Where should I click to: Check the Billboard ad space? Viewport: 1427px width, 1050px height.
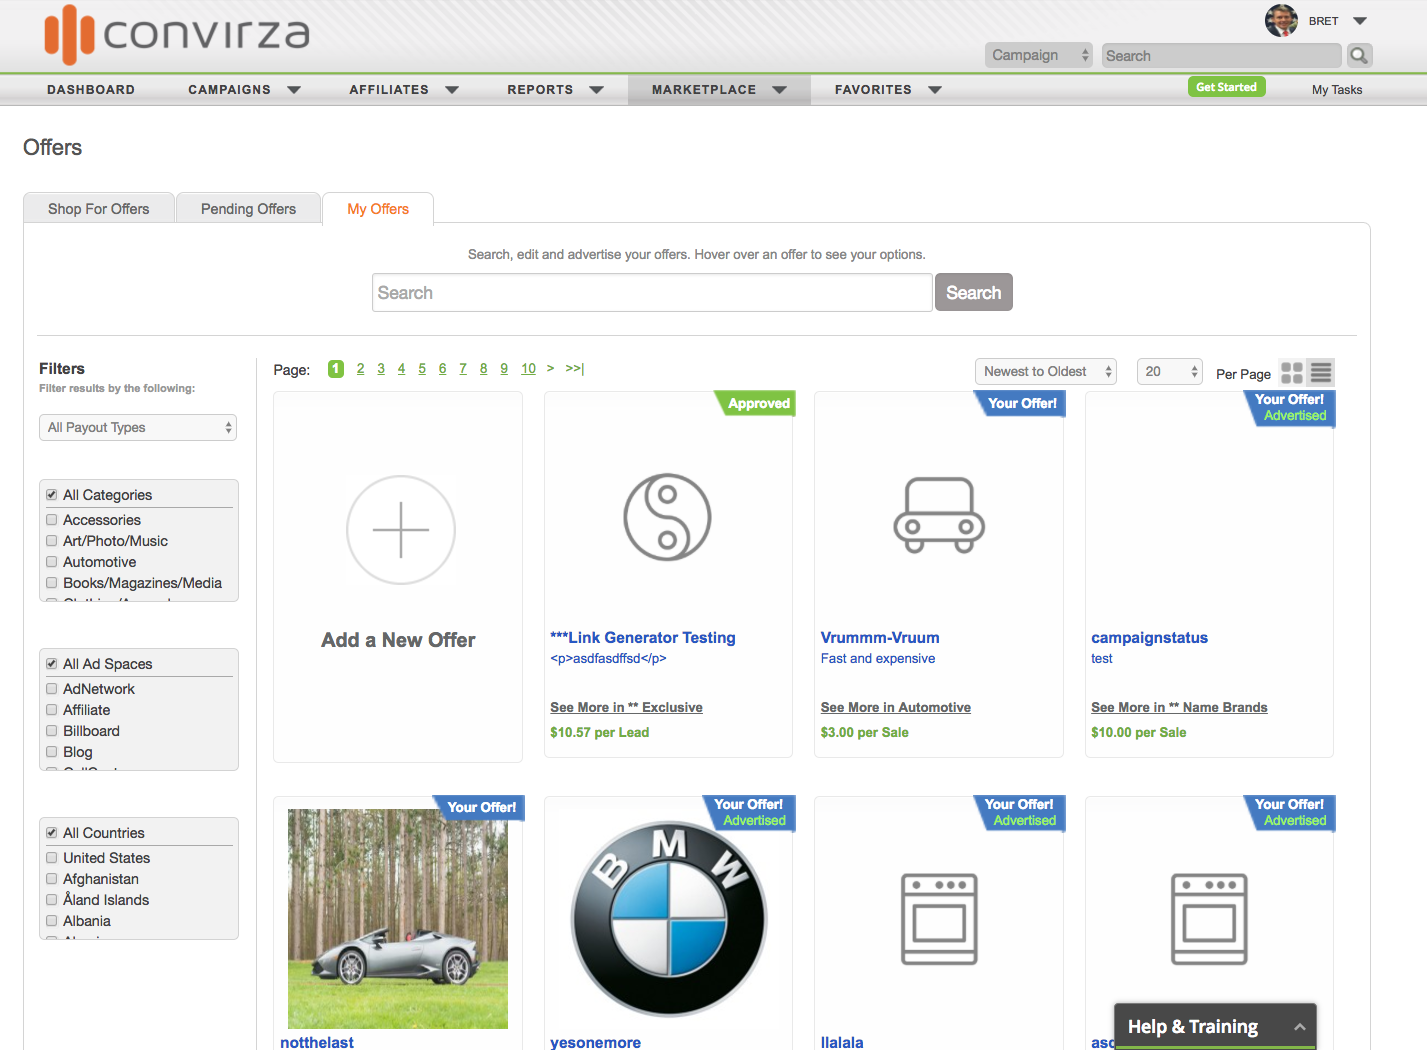pyautogui.click(x=52, y=731)
